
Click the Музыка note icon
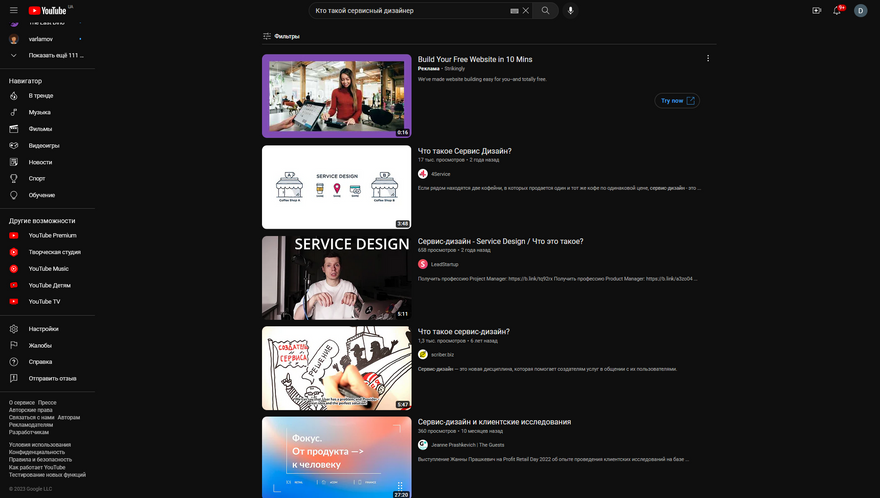click(14, 112)
